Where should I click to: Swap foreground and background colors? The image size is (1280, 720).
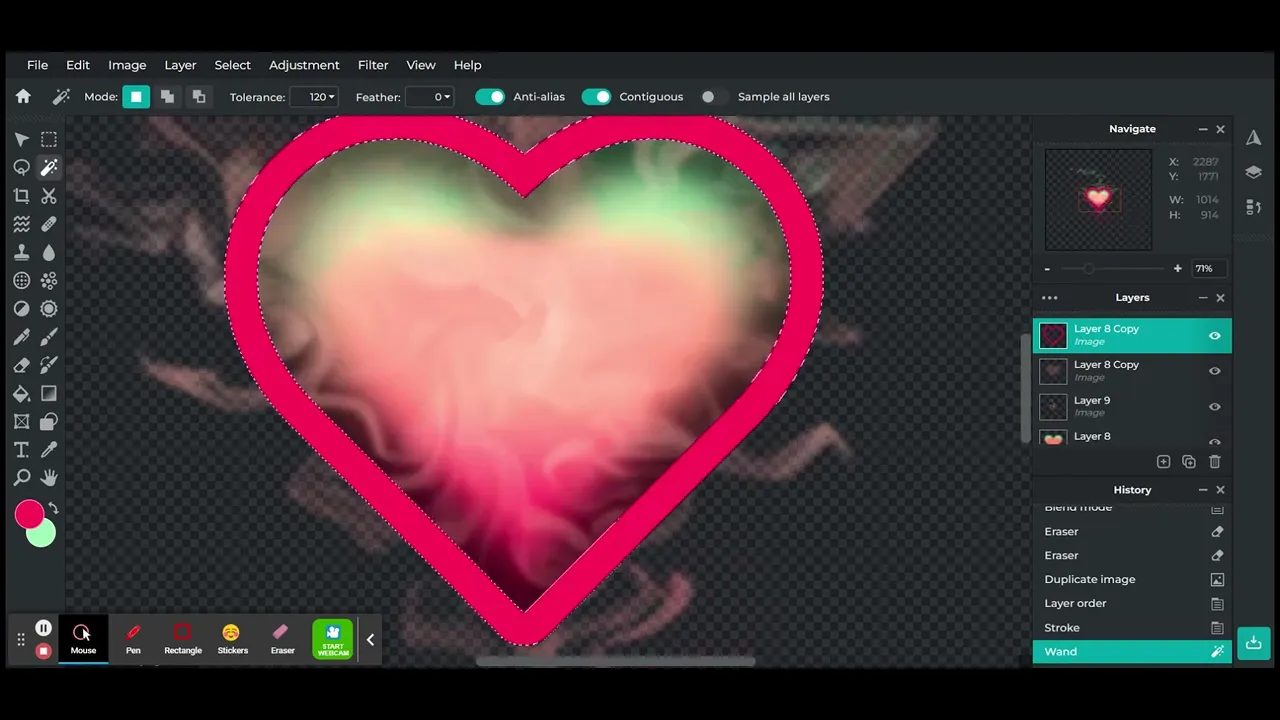(53, 508)
